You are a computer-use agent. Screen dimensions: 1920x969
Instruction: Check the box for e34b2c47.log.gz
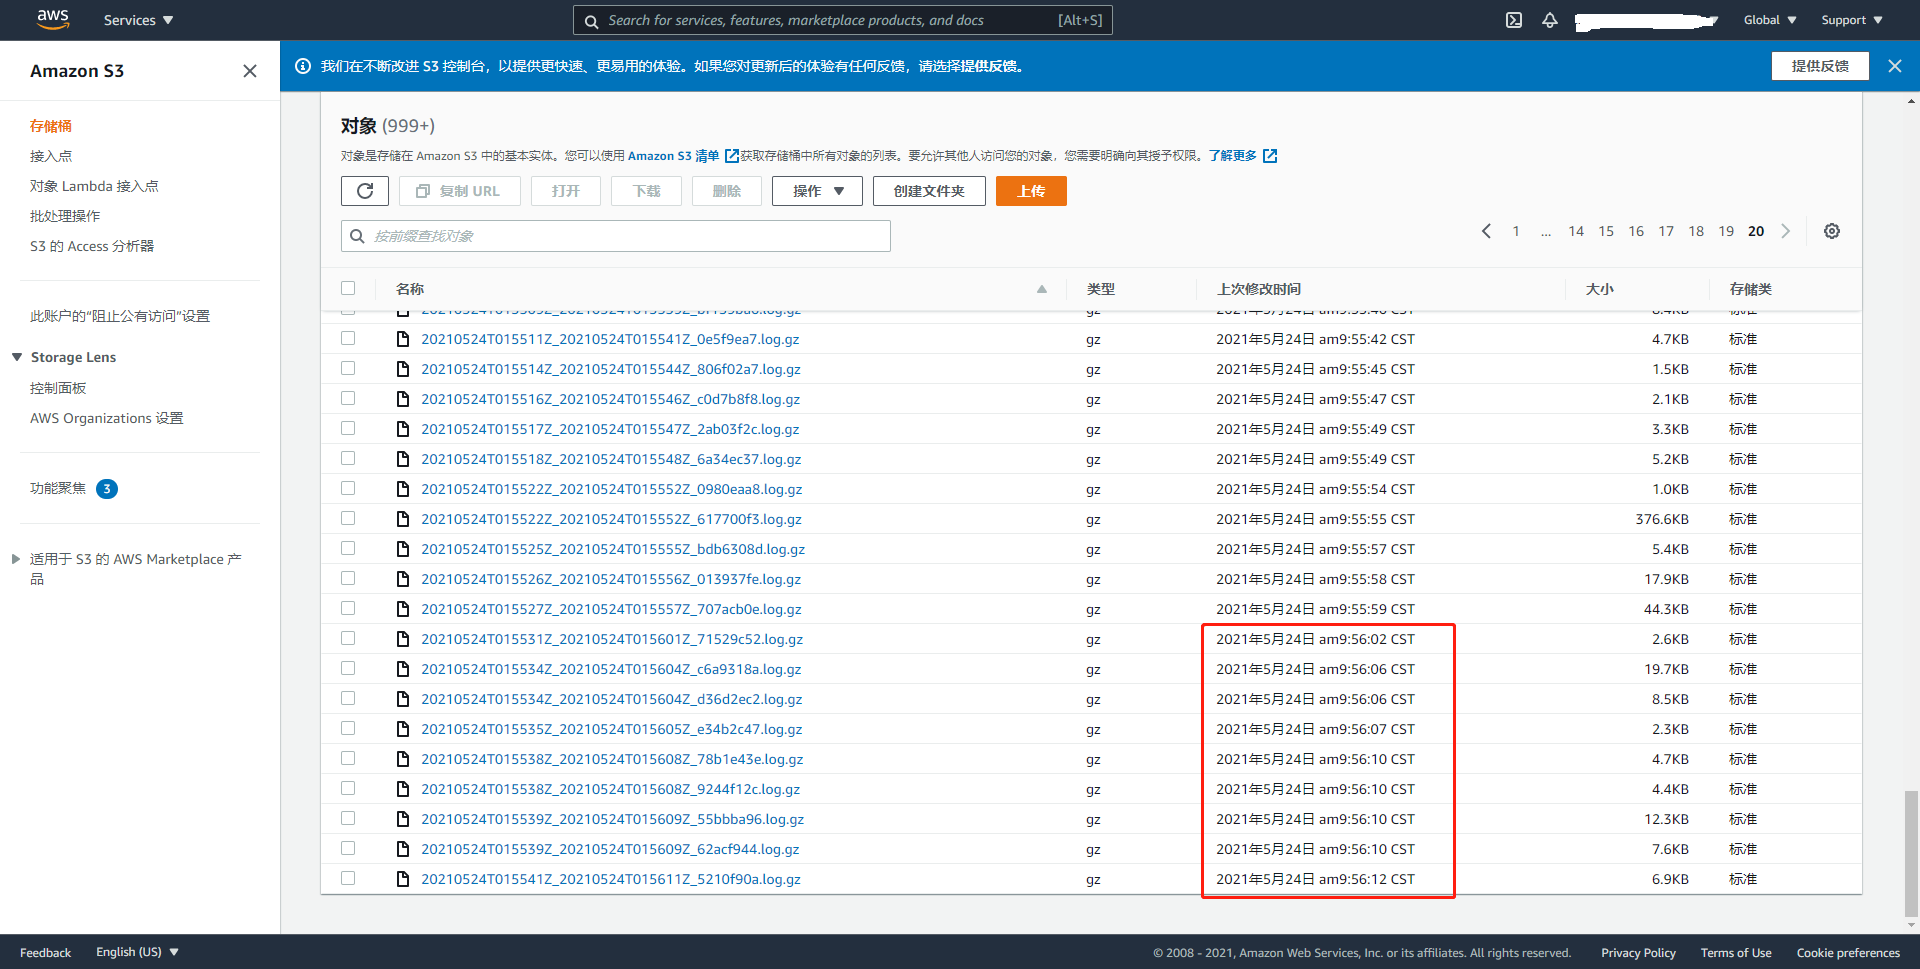348,728
